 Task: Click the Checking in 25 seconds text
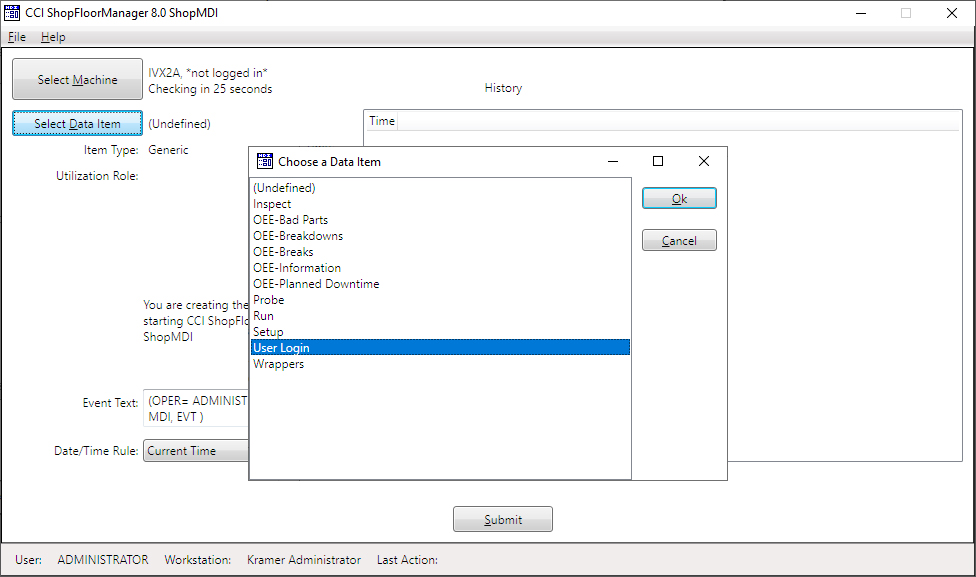210,89
